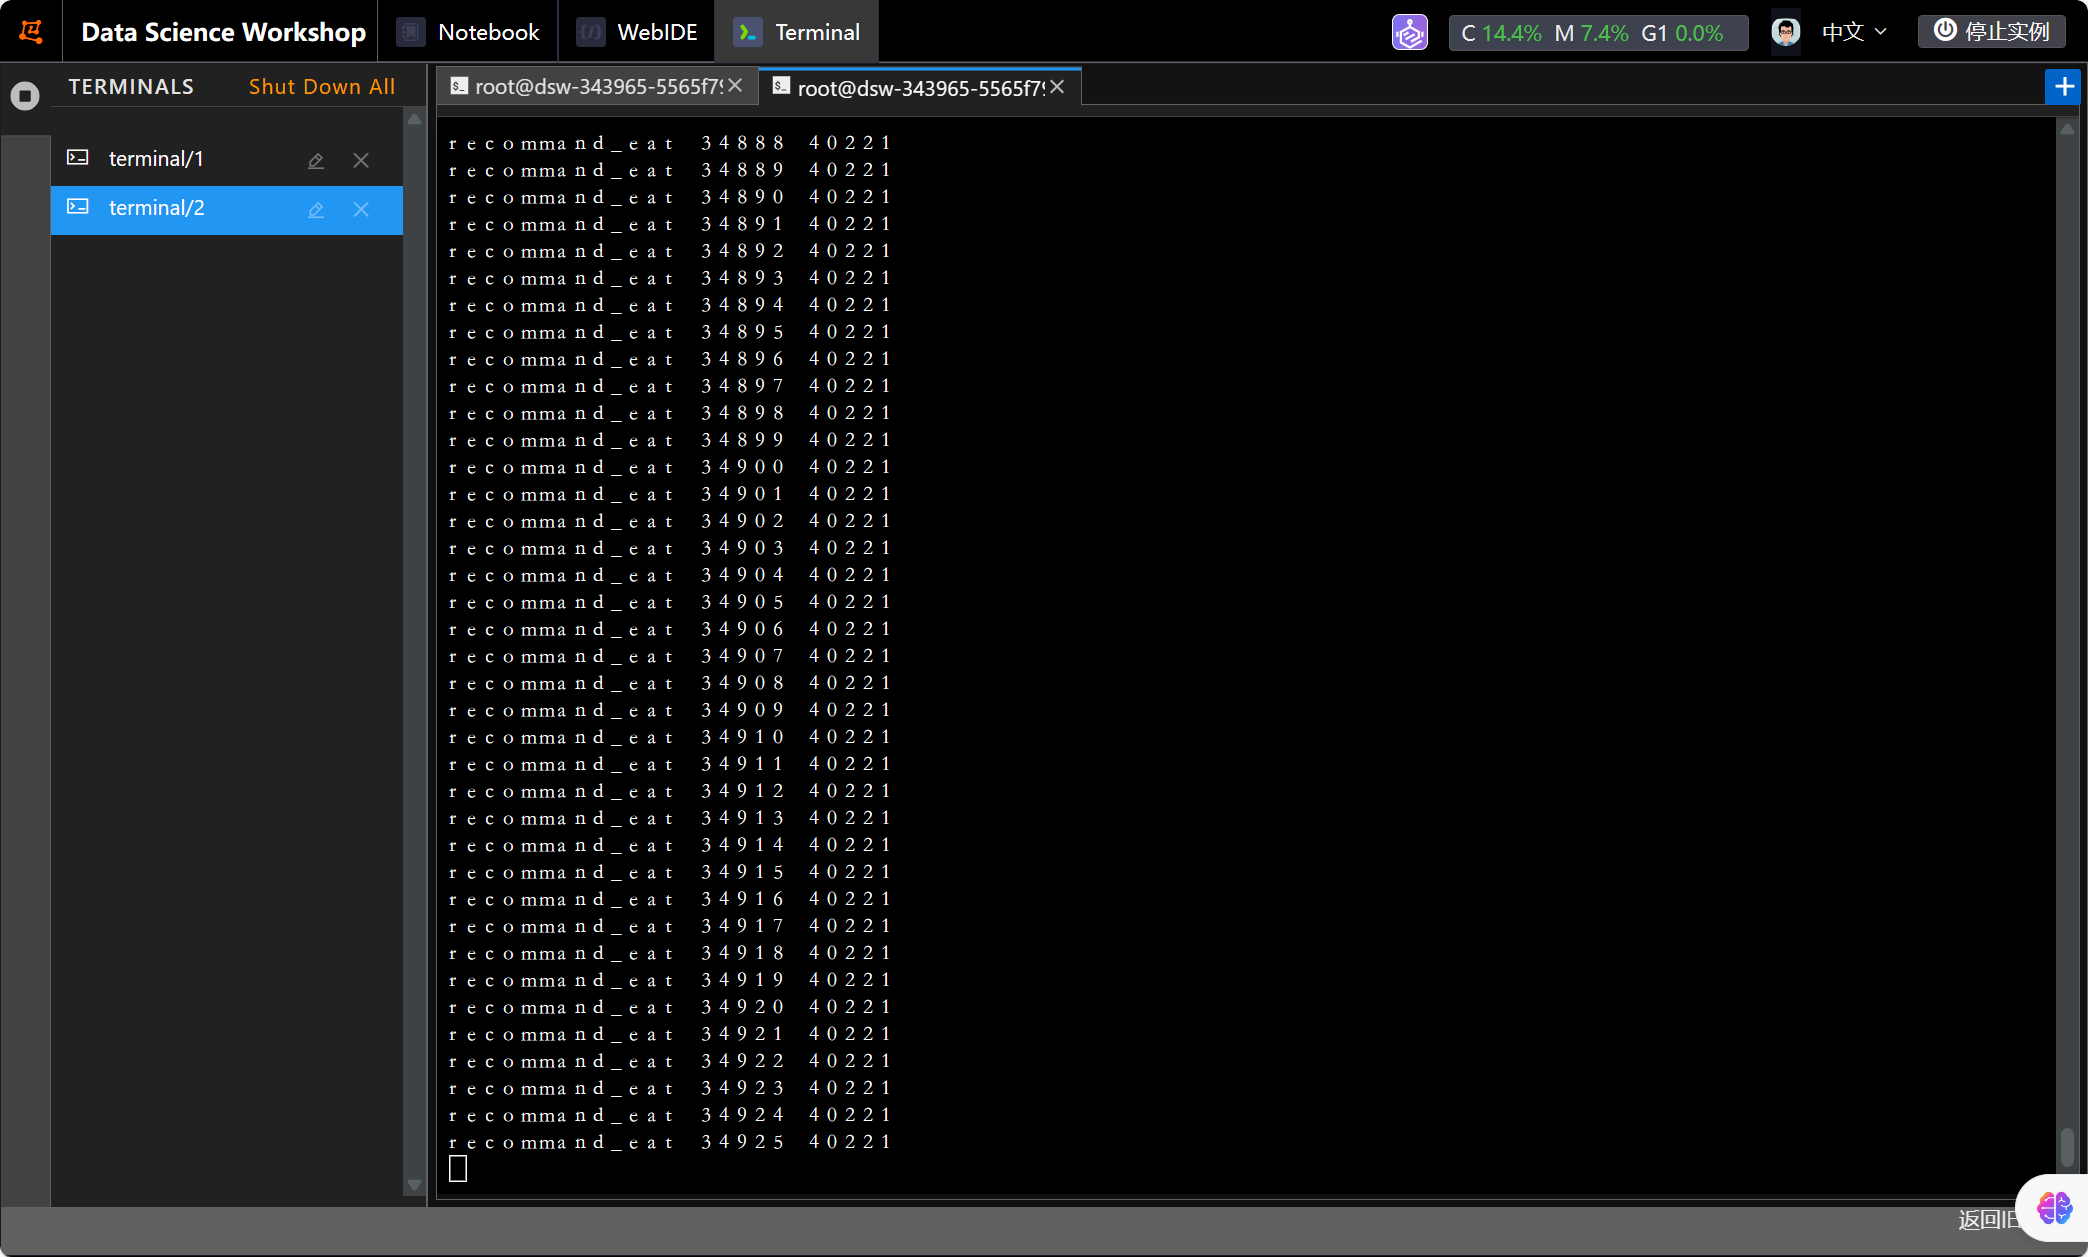2088x1257 pixels.
Task: Close terminal/2 session with X icon
Action: click(361, 209)
